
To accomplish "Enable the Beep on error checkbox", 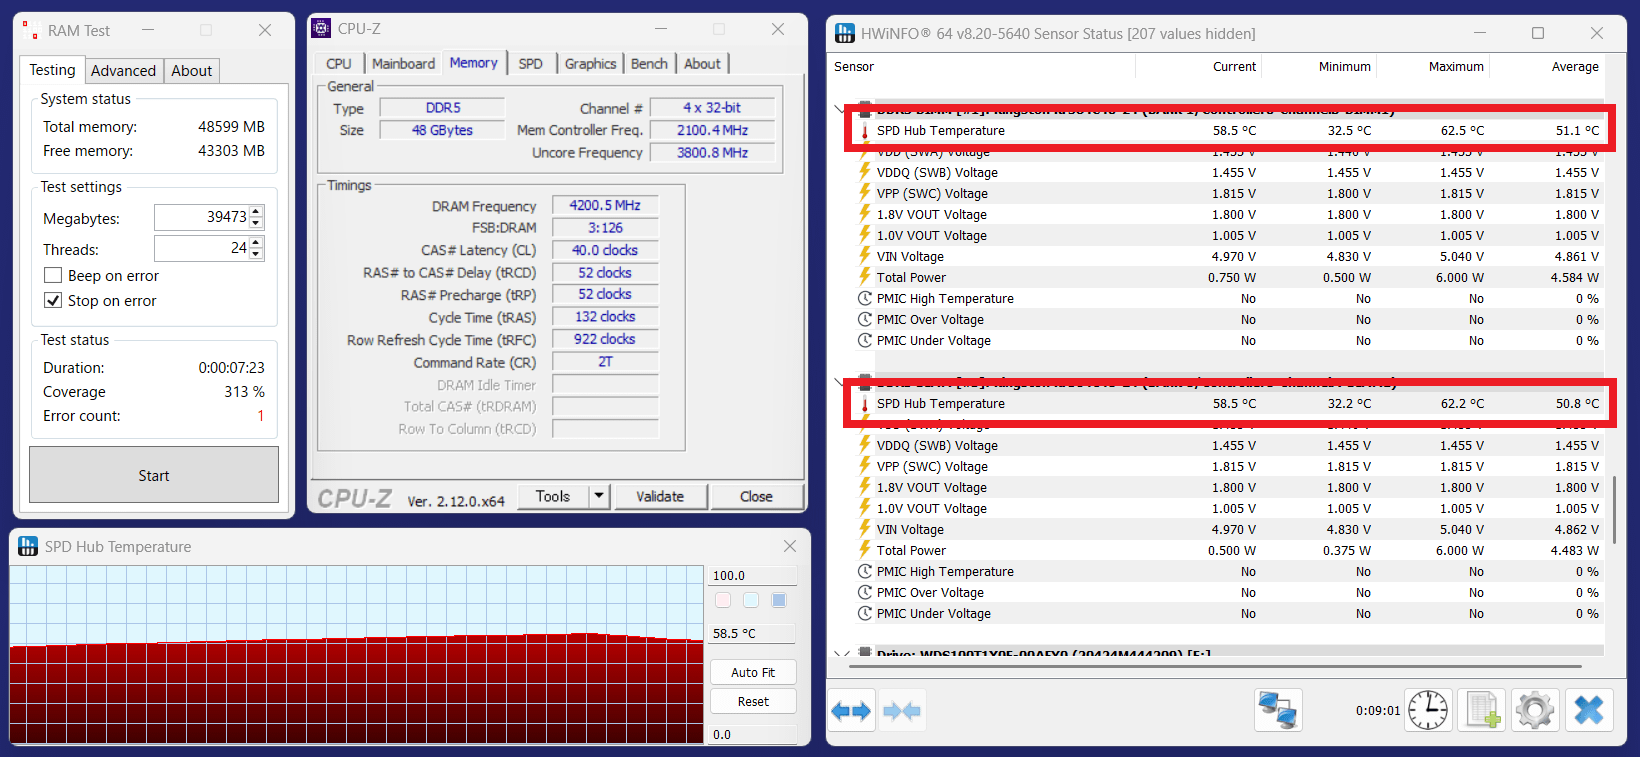I will (x=53, y=276).
